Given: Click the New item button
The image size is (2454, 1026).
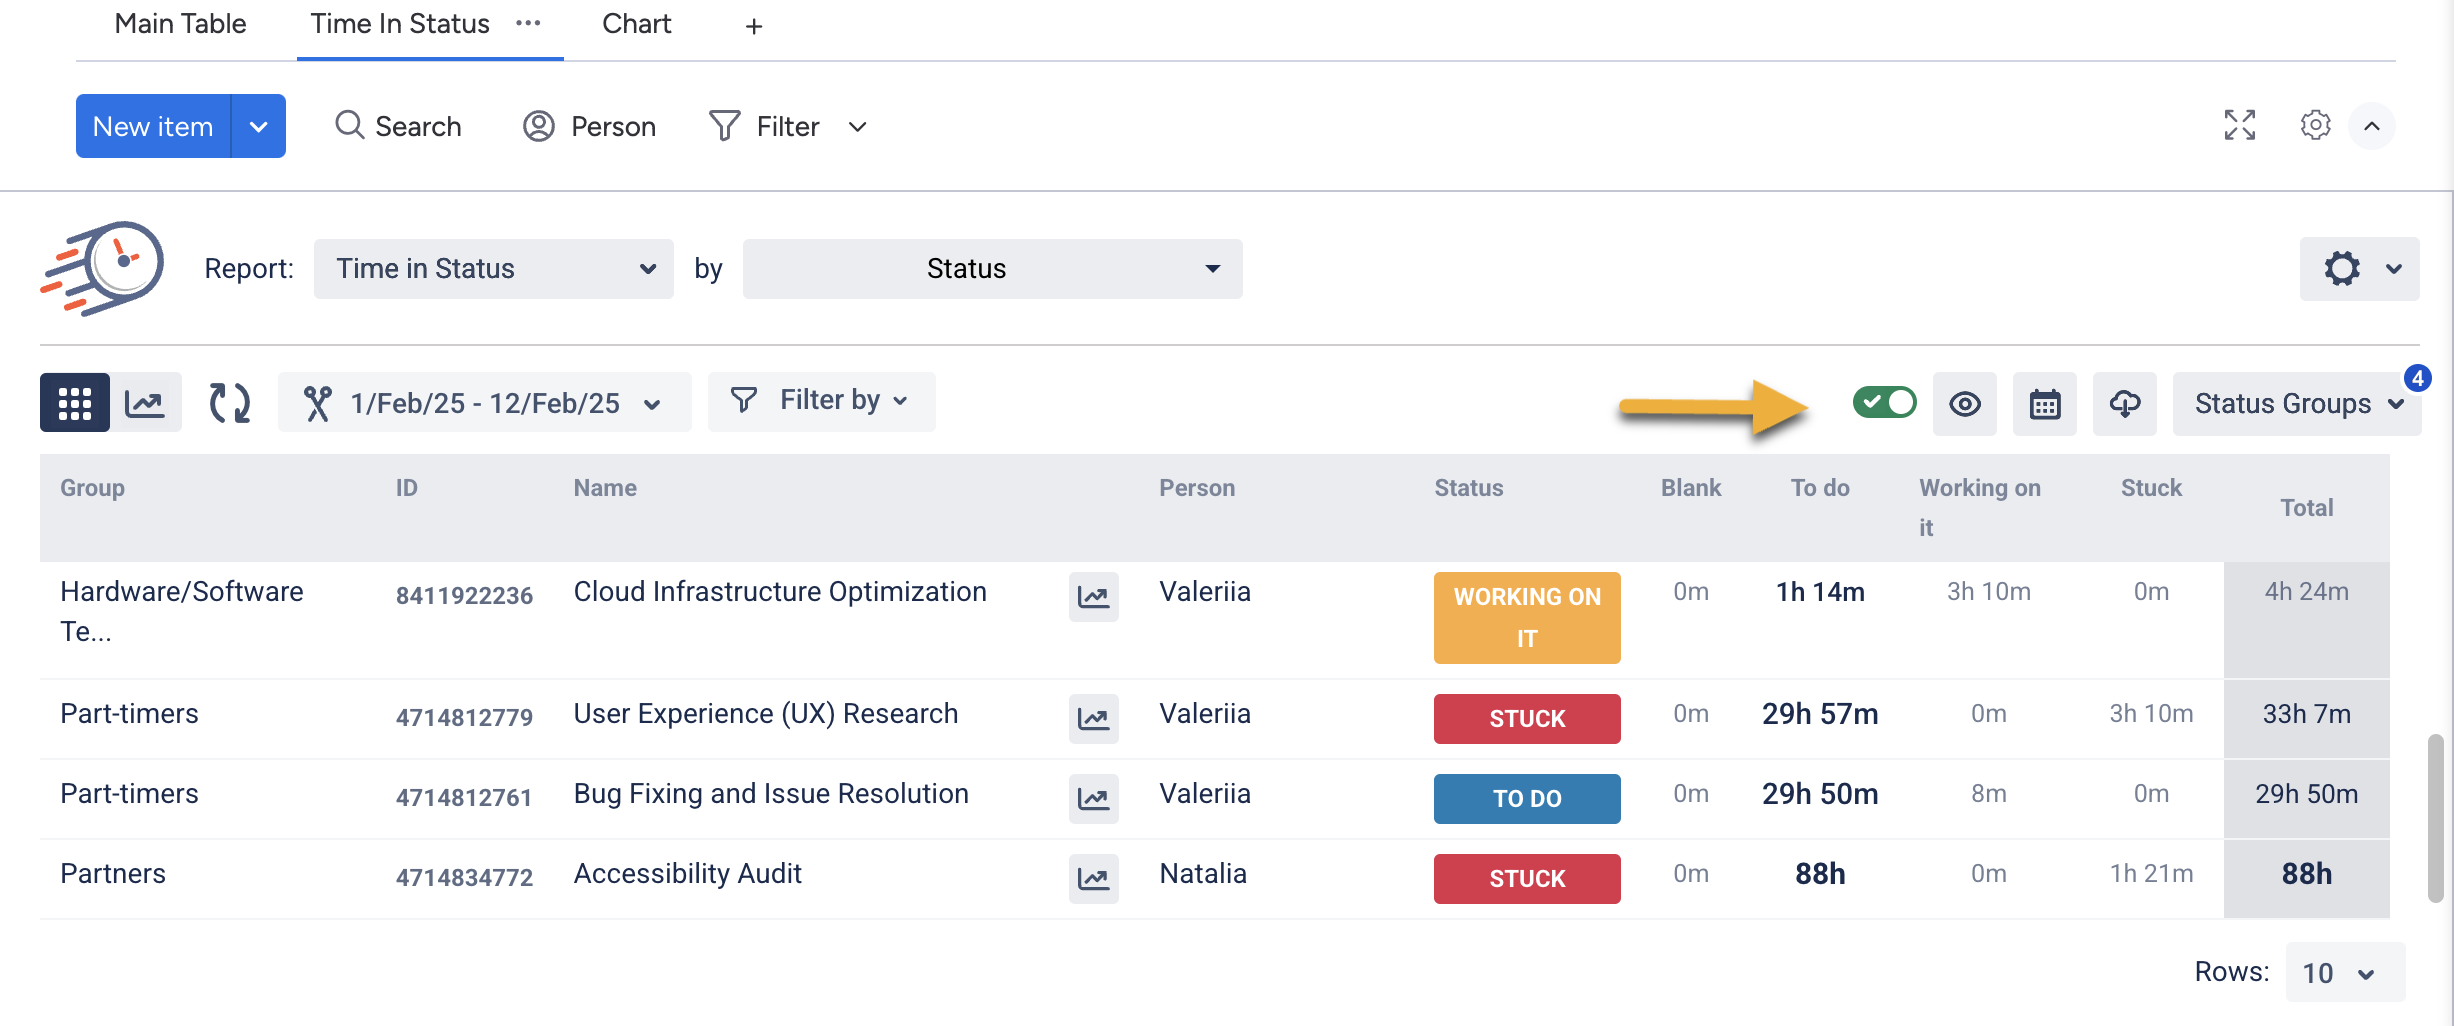Looking at the screenshot, I should (153, 126).
